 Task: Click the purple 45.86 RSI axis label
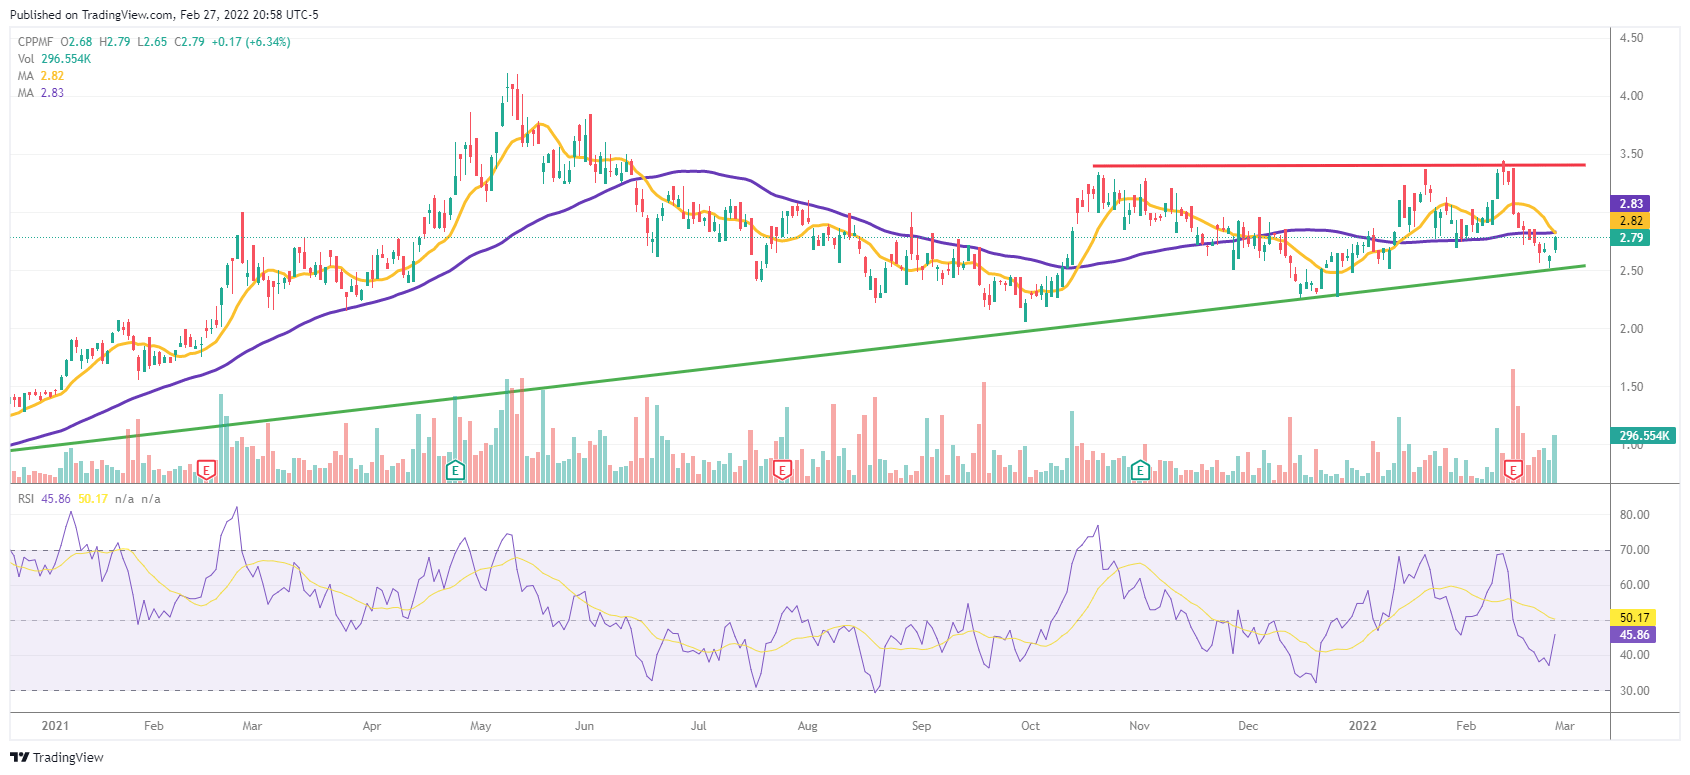tap(1634, 635)
